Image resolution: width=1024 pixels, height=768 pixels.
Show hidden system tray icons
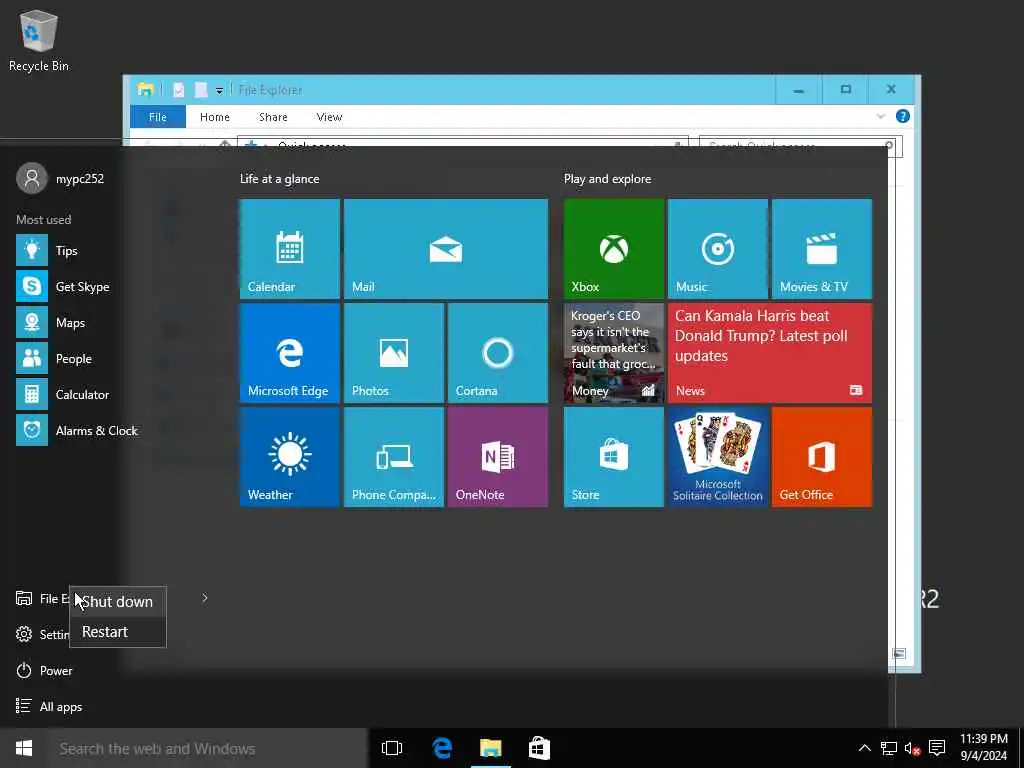[864, 748]
